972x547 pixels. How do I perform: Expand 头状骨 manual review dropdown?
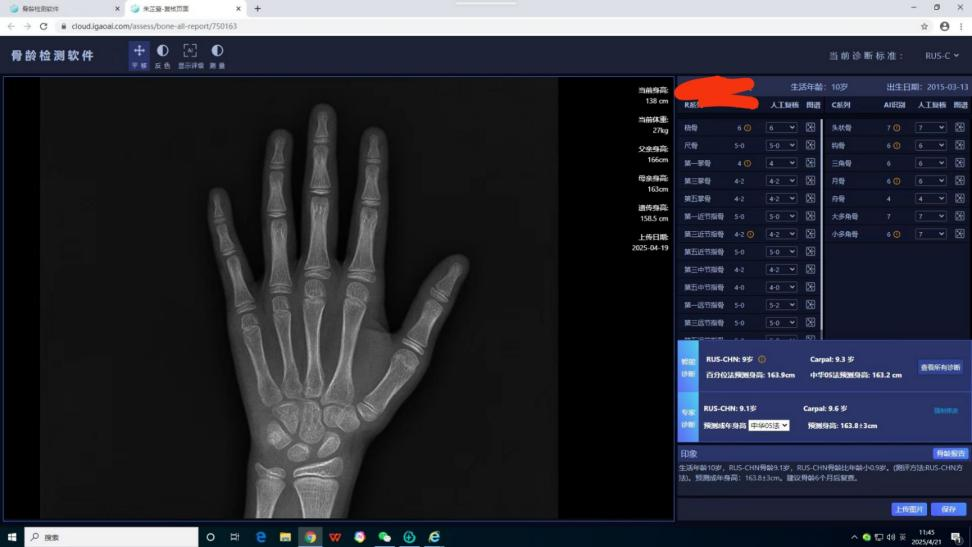(929, 128)
